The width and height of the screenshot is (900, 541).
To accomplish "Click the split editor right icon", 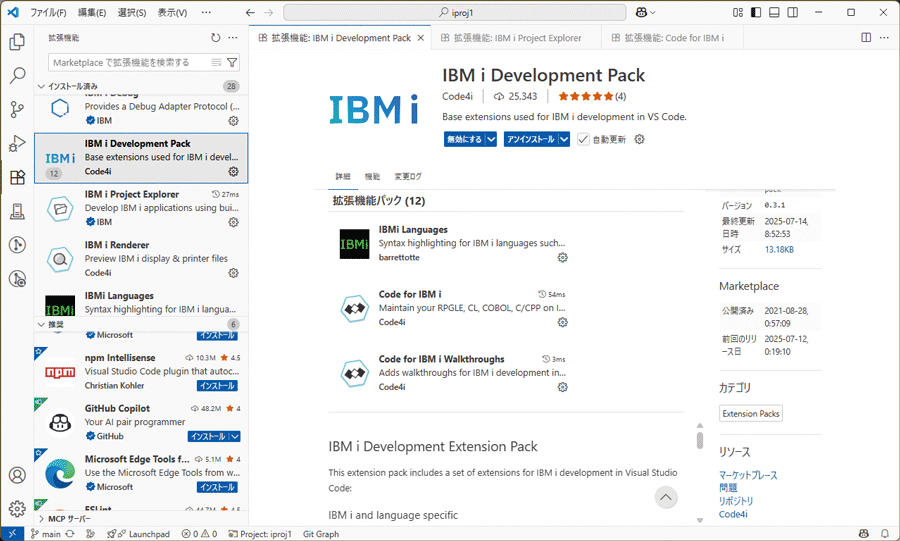I will click(x=866, y=38).
